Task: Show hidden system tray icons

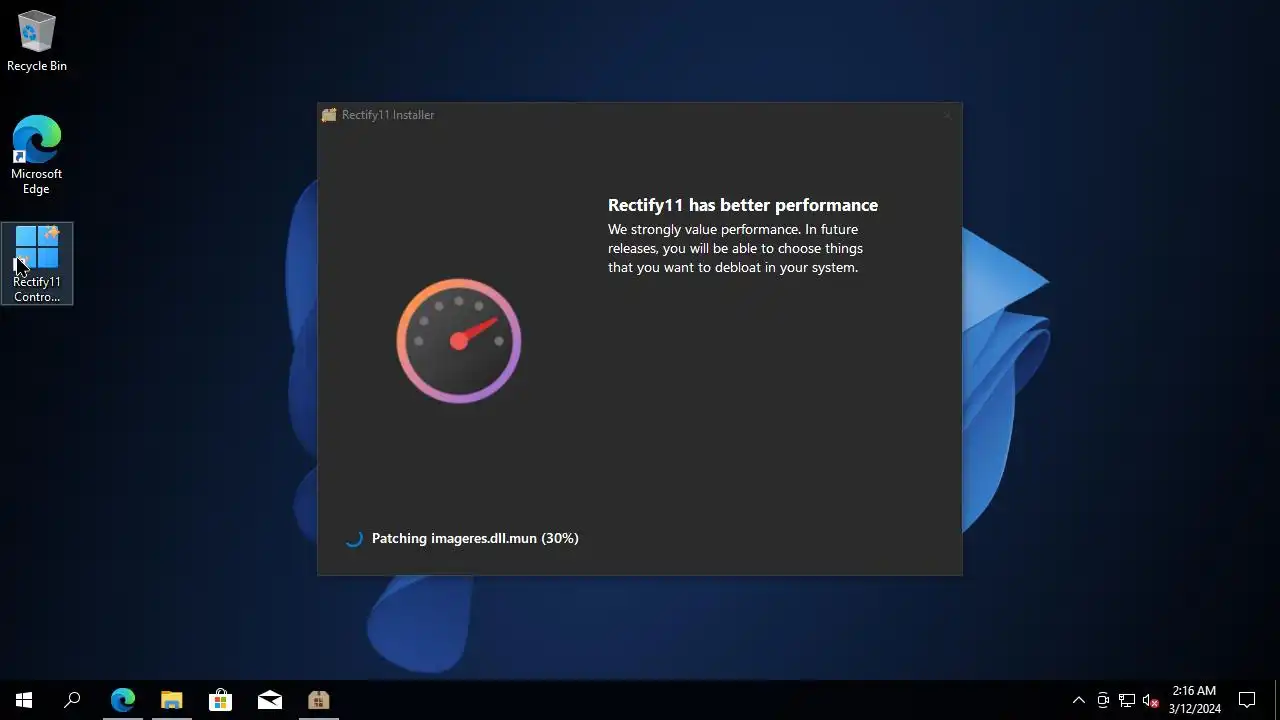Action: click(x=1078, y=700)
